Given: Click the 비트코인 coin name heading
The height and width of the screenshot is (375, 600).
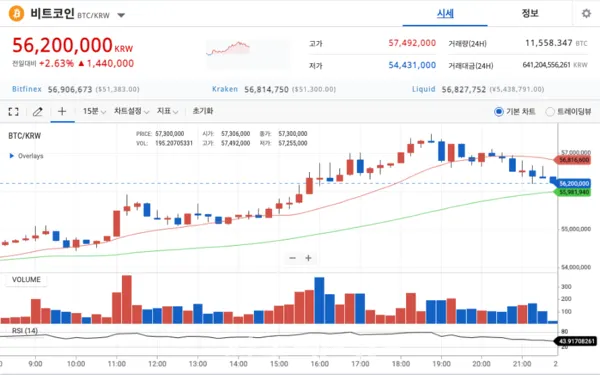Looking at the screenshot, I should coord(52,14).
